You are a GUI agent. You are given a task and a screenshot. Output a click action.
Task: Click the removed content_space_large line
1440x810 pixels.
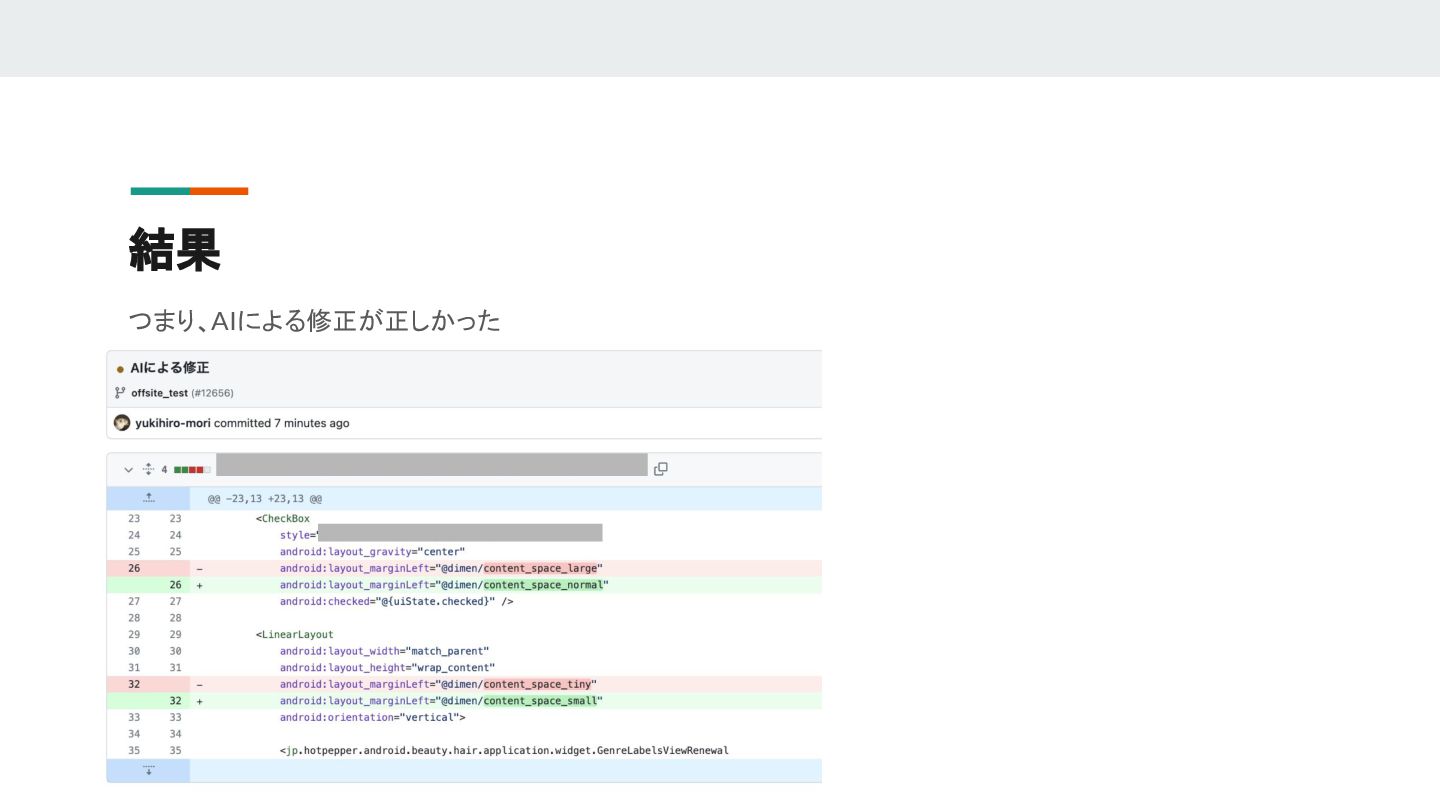[441, 568]
